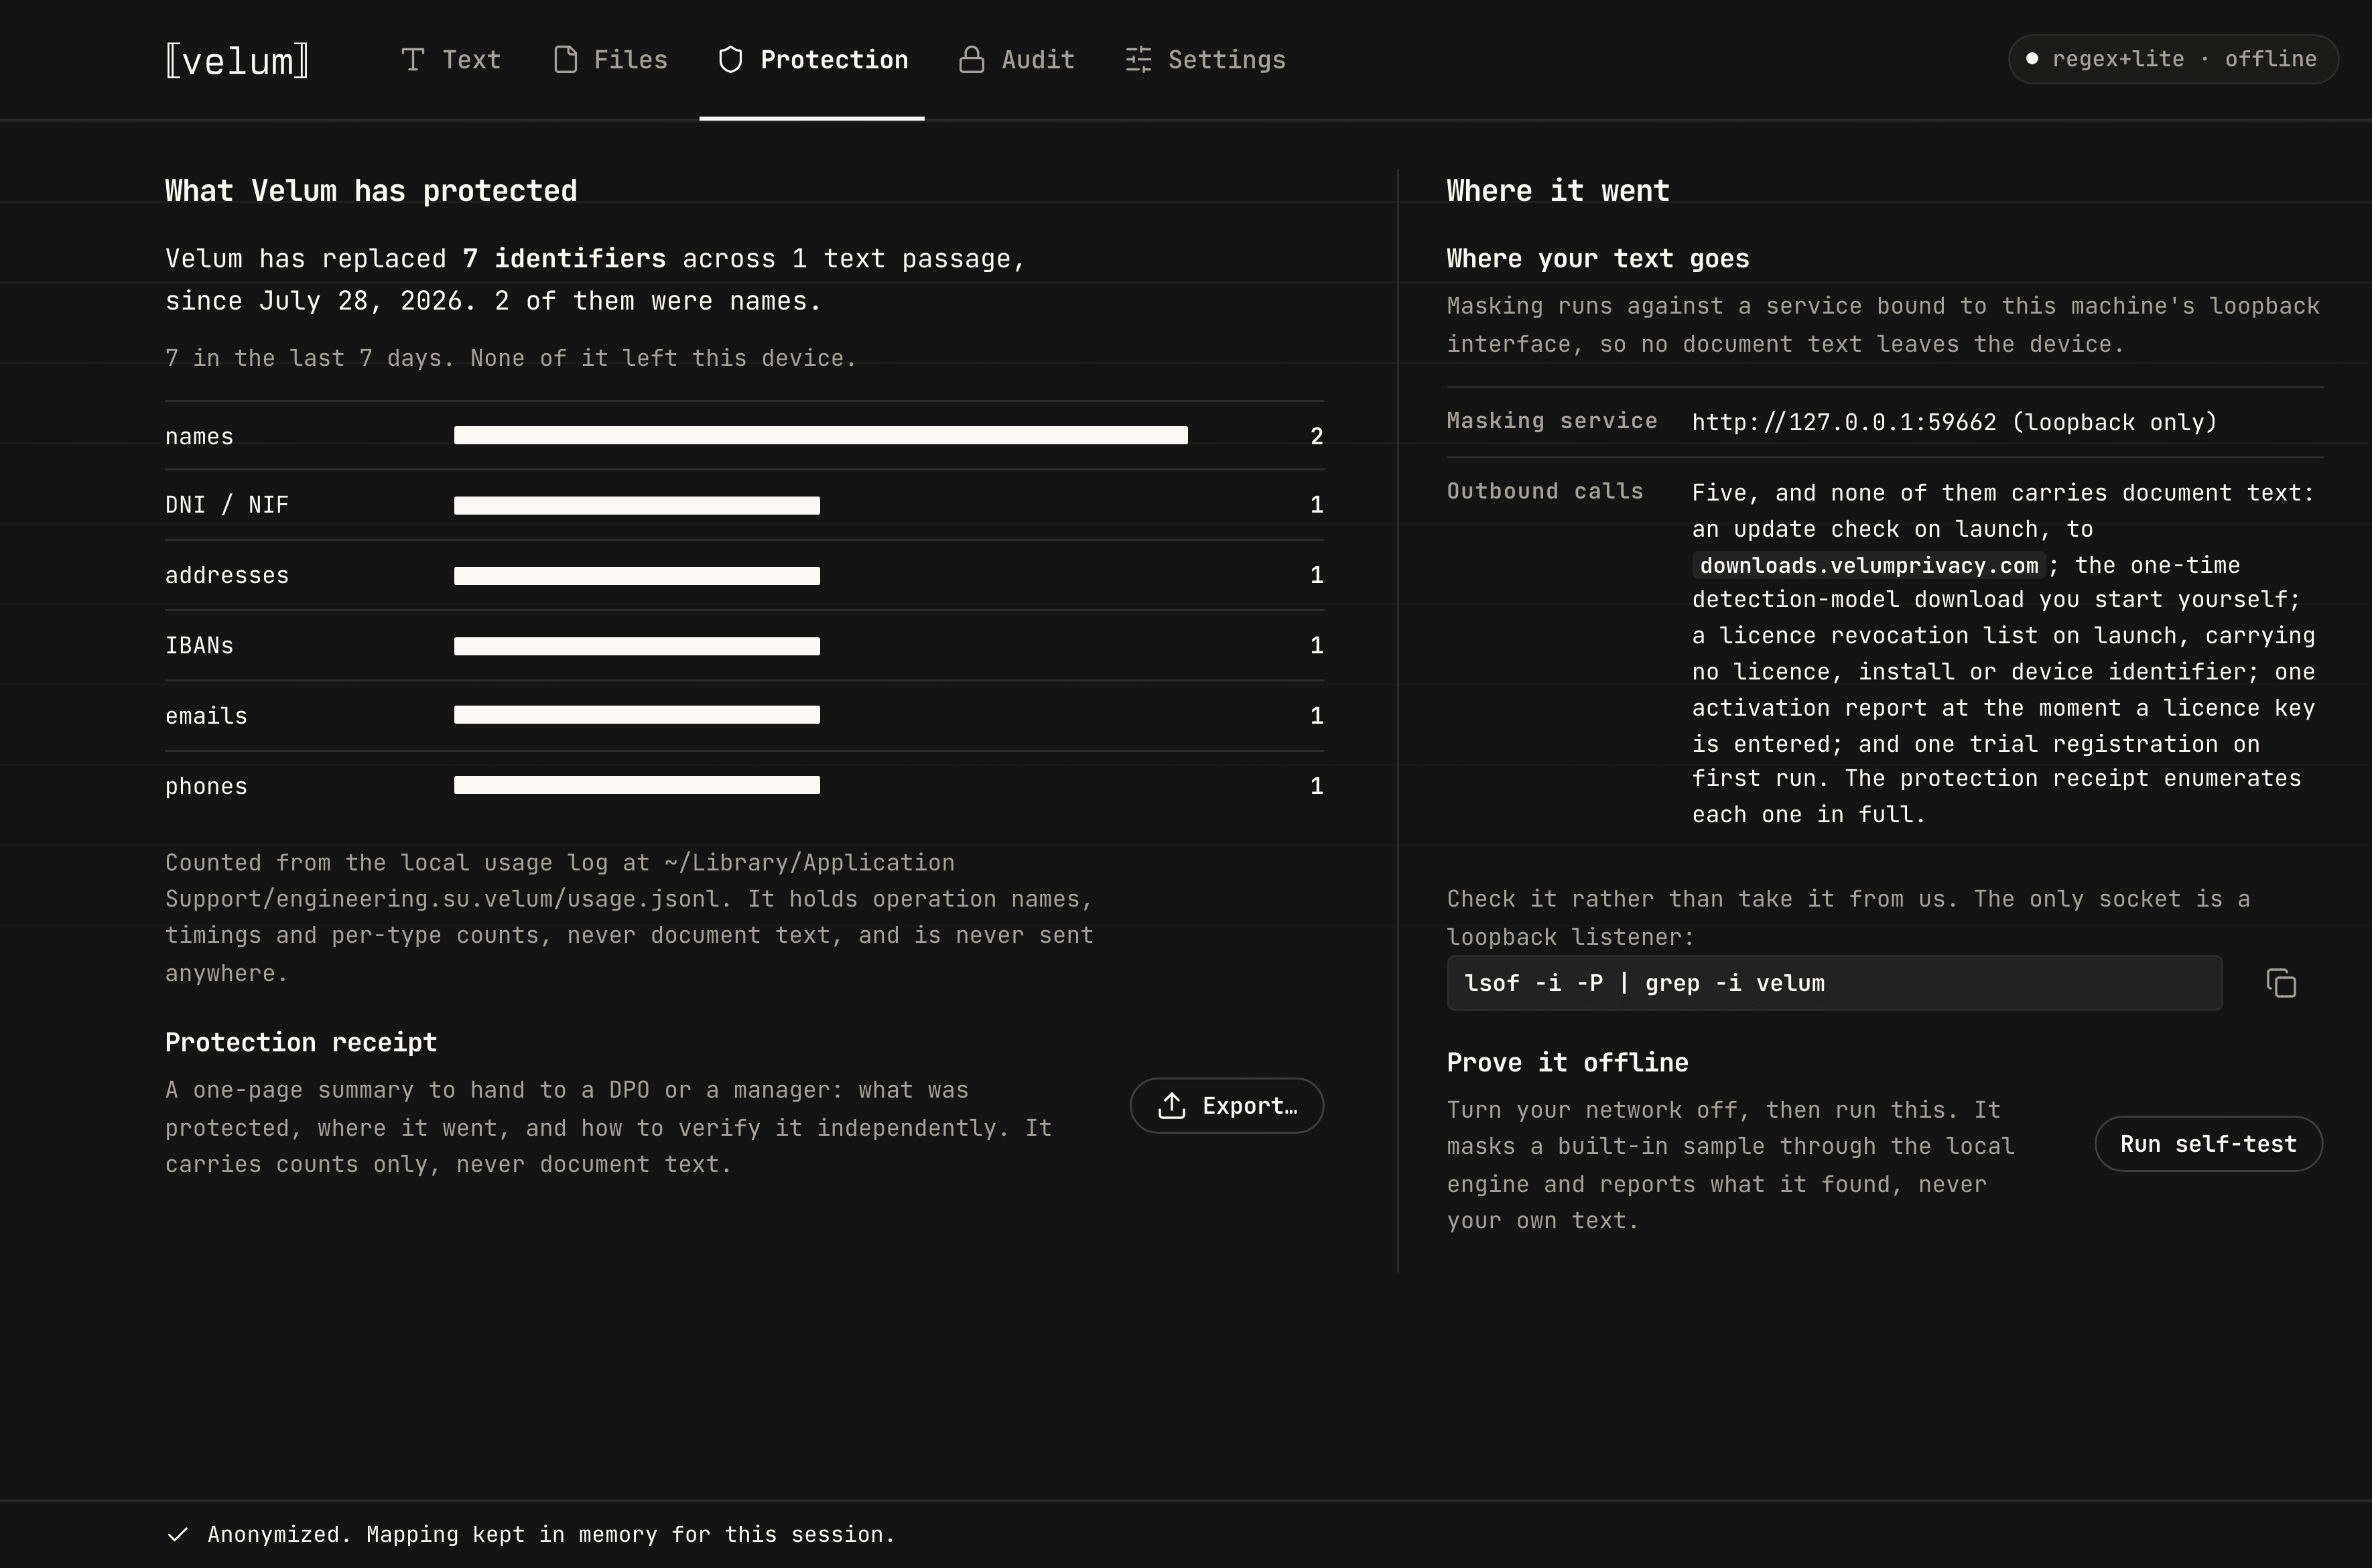Click the names count bar
Image resolution: width=2372 pixels, height=1568 pixels.
point(821,436)
